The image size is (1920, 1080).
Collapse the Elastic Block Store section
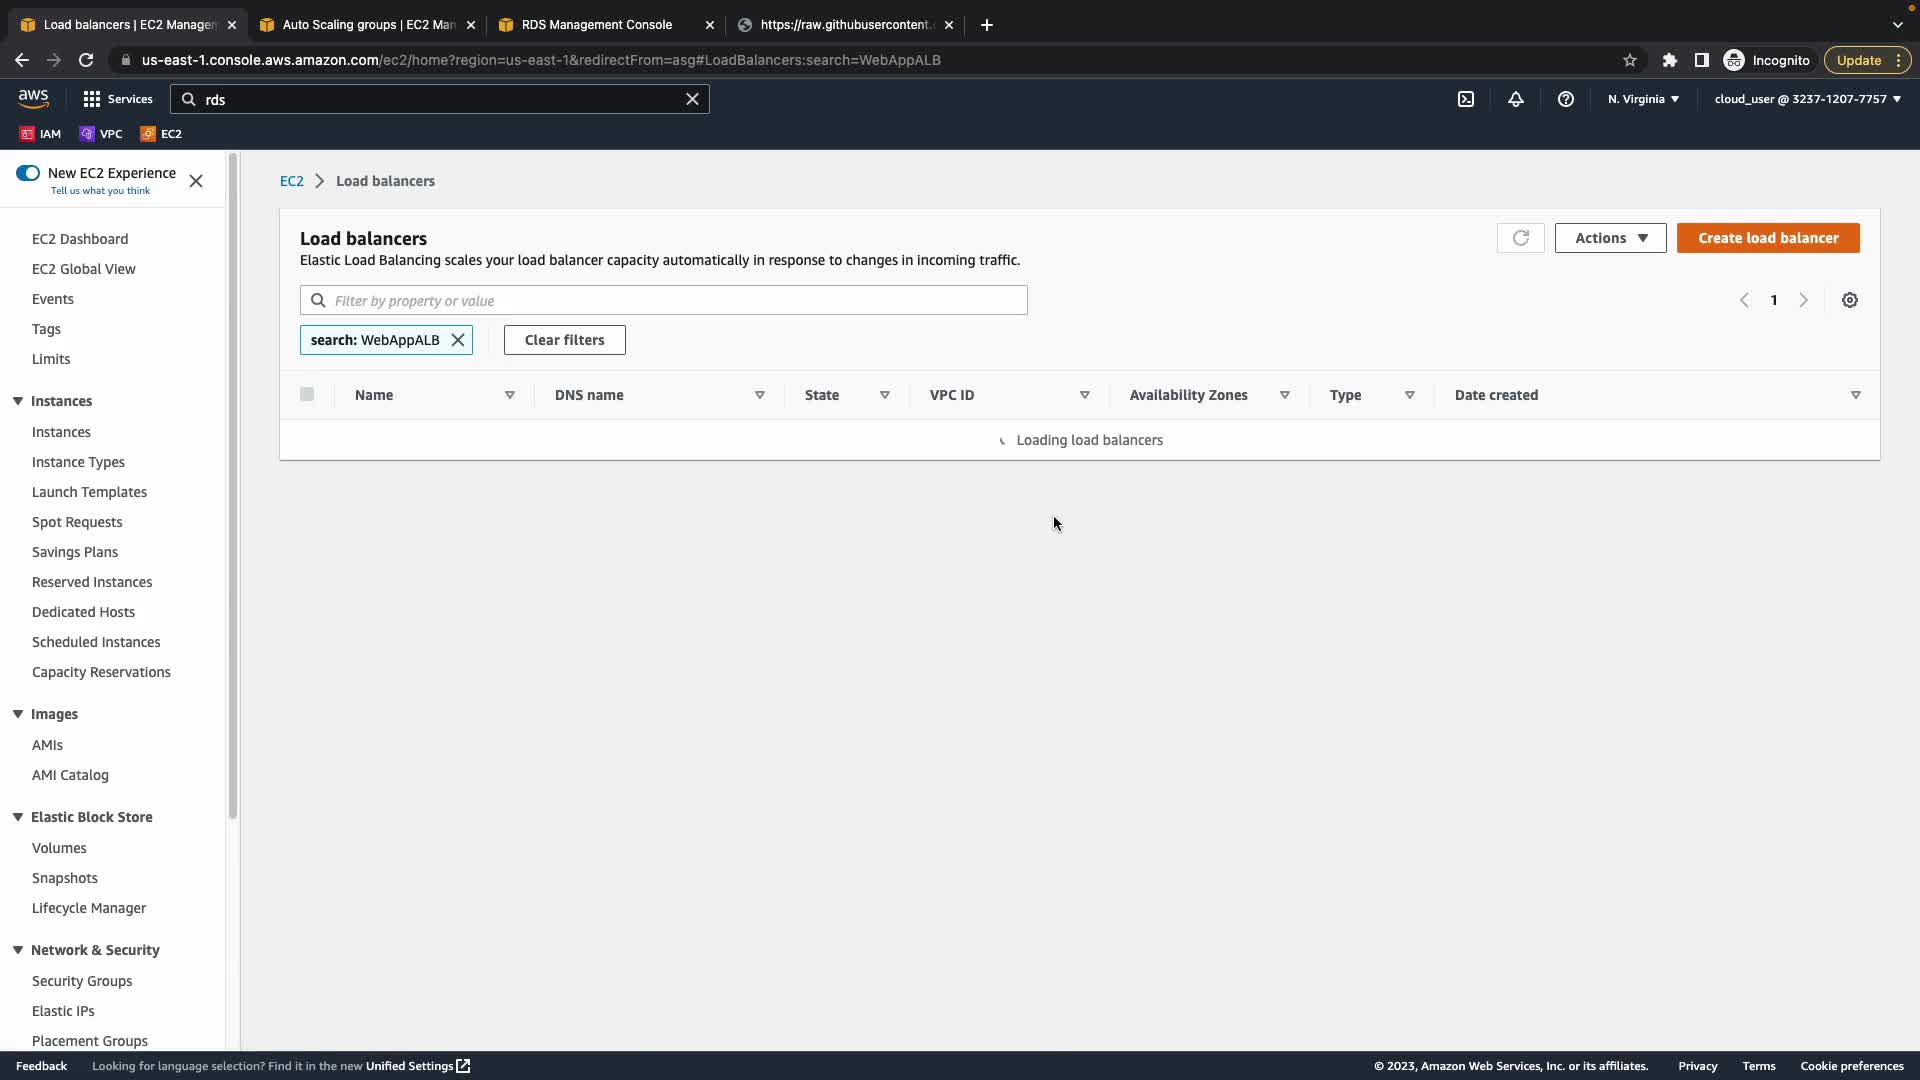tap(18, 817)
